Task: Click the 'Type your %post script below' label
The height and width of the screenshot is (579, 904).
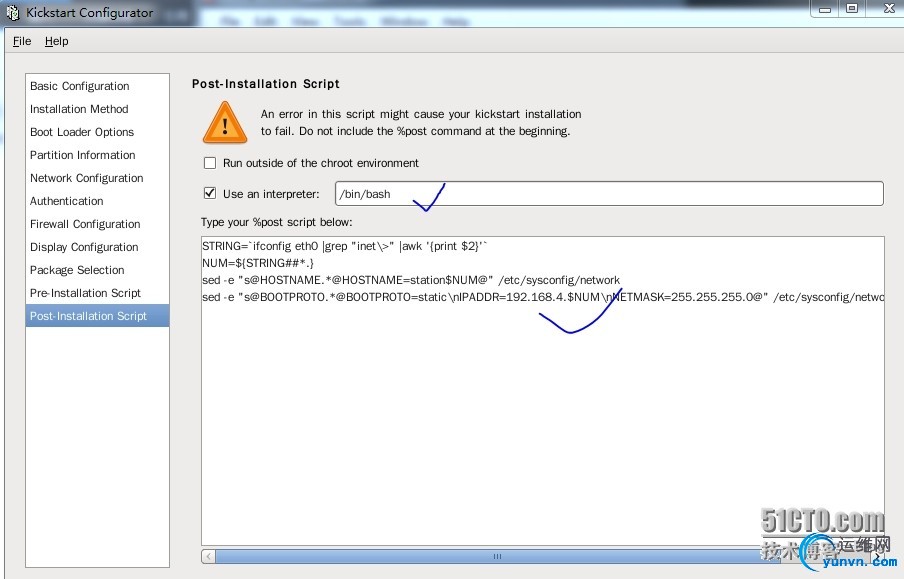Action: pyautogui.click(x=276, y=222)
